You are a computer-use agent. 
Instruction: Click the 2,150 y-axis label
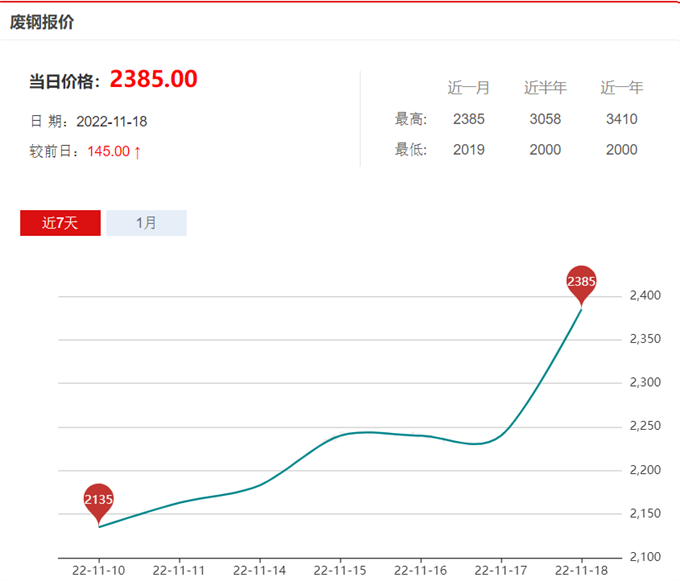(645, 514)
